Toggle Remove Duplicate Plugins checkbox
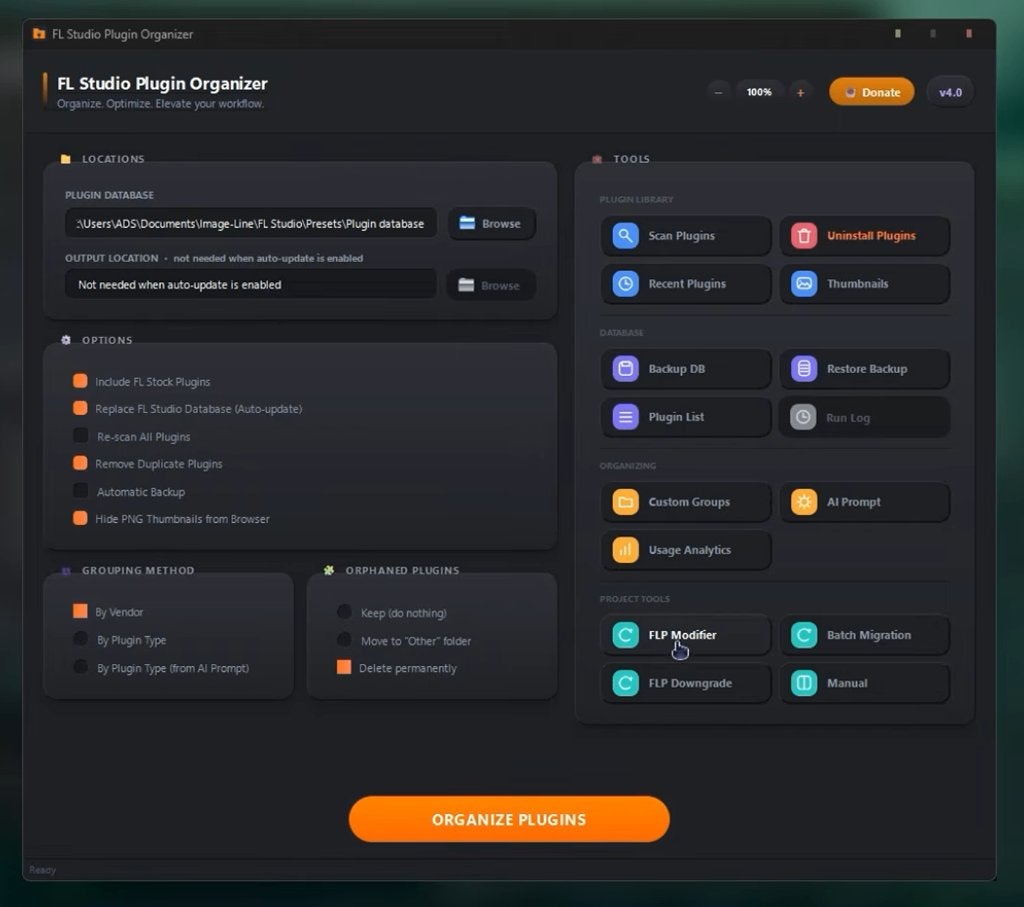1024x907 pixels. pos(80,463)
